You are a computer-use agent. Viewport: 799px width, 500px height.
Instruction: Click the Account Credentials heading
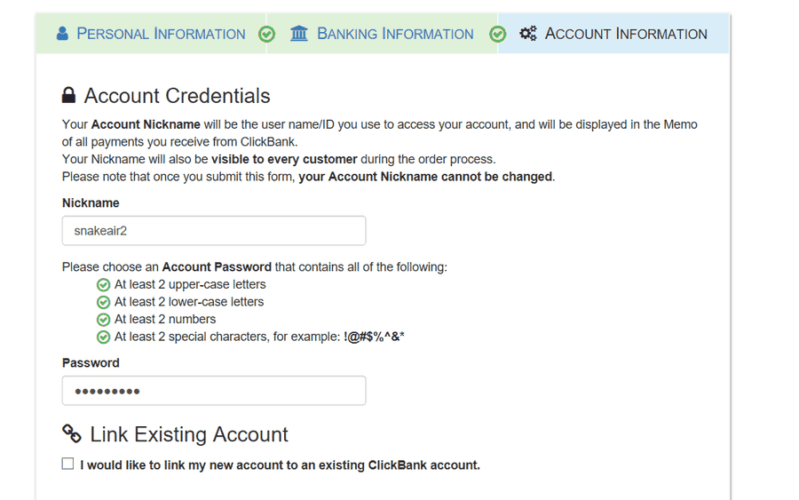coord(177,96)
